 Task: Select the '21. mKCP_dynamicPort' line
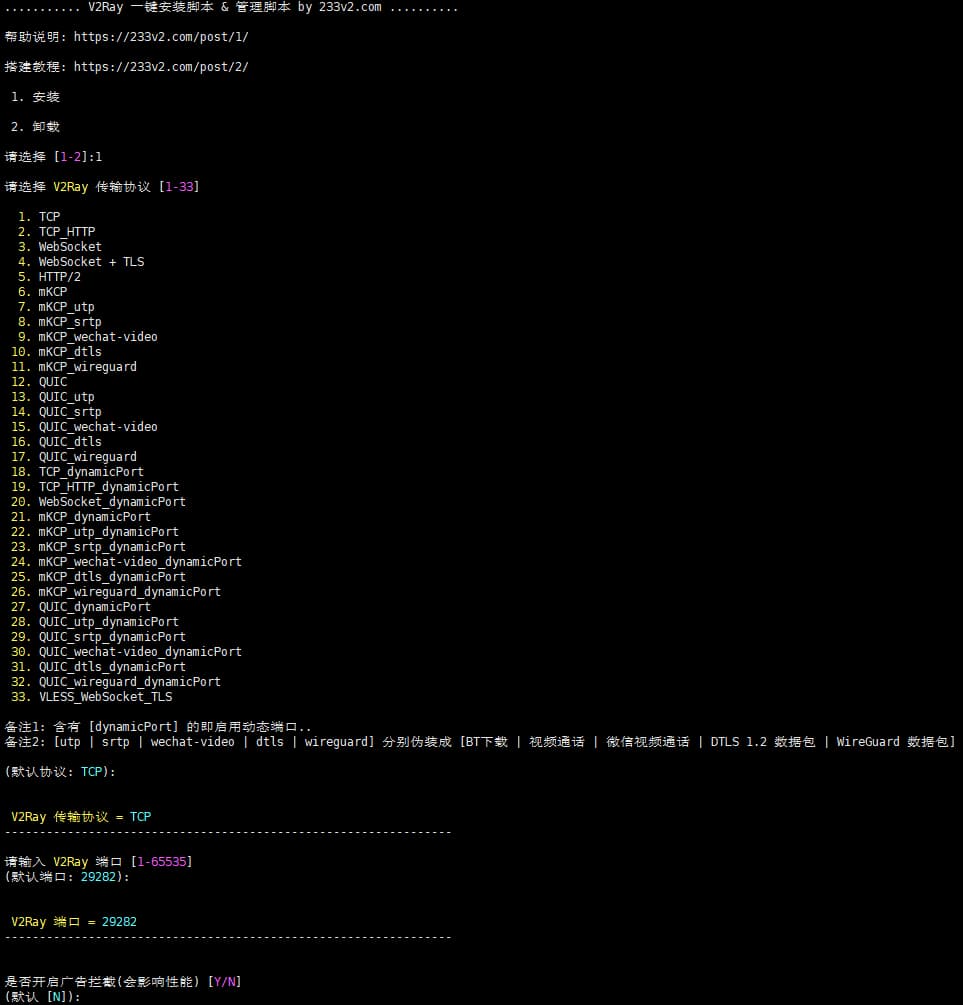tap(81, 517)
